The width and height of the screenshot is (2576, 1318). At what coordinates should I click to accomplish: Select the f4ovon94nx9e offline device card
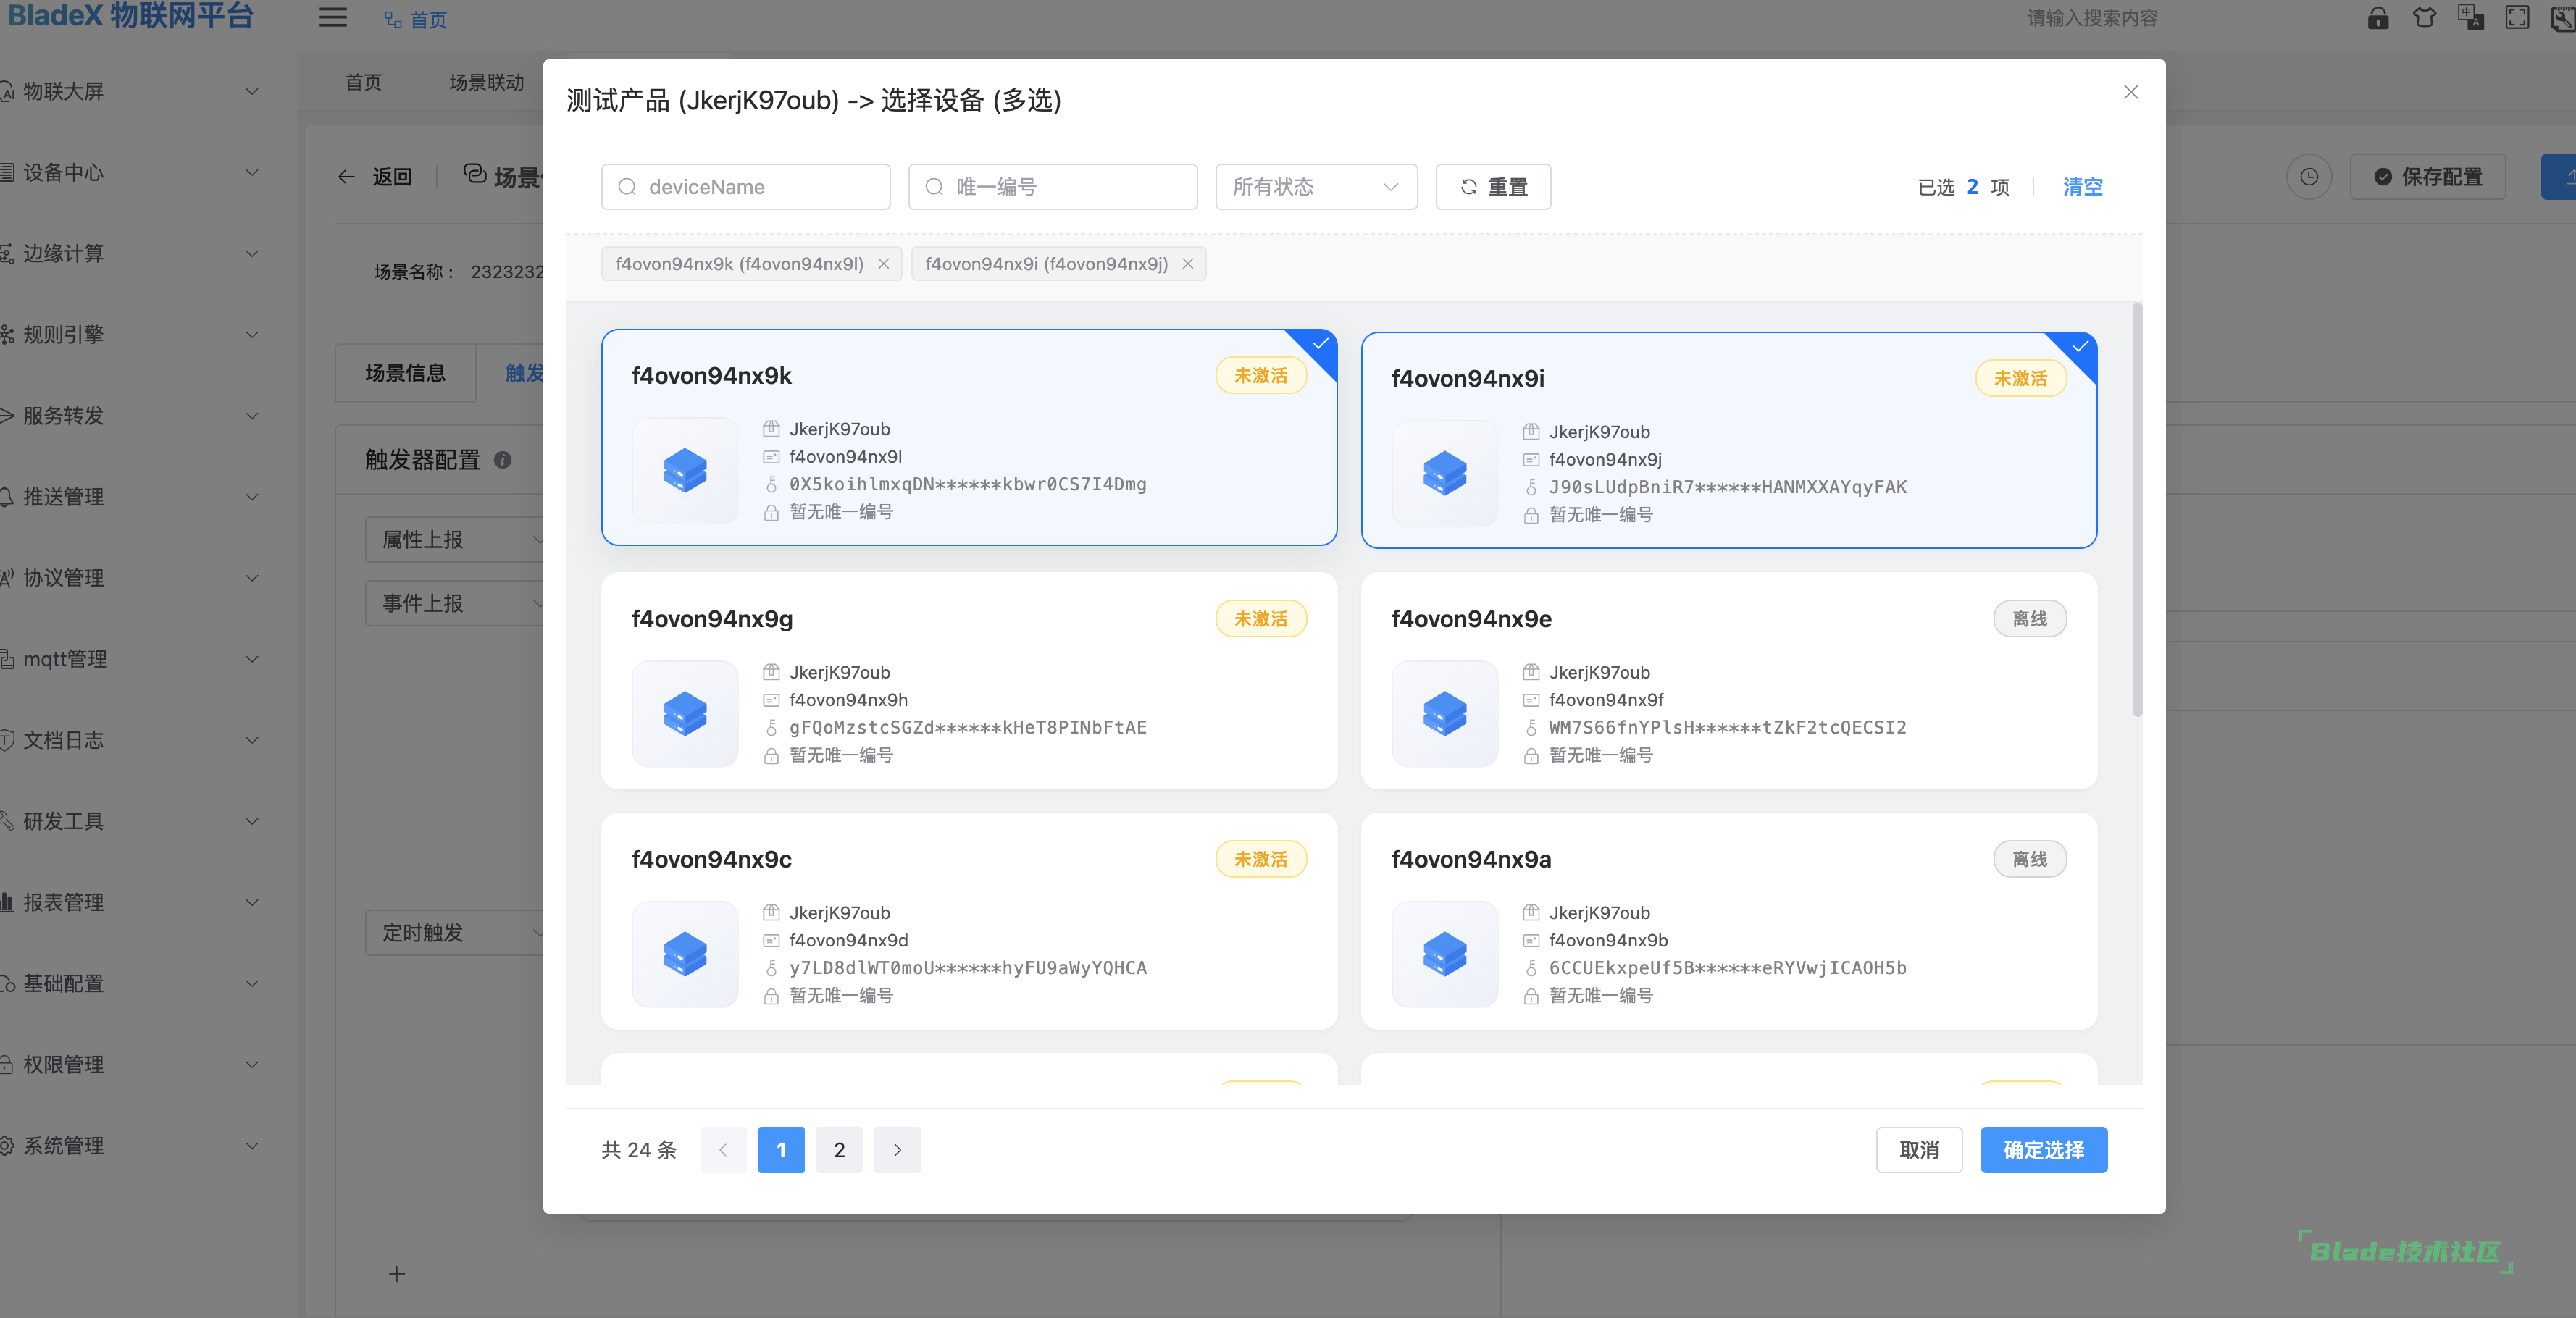pyautogui.click(x=1728, y=680)
